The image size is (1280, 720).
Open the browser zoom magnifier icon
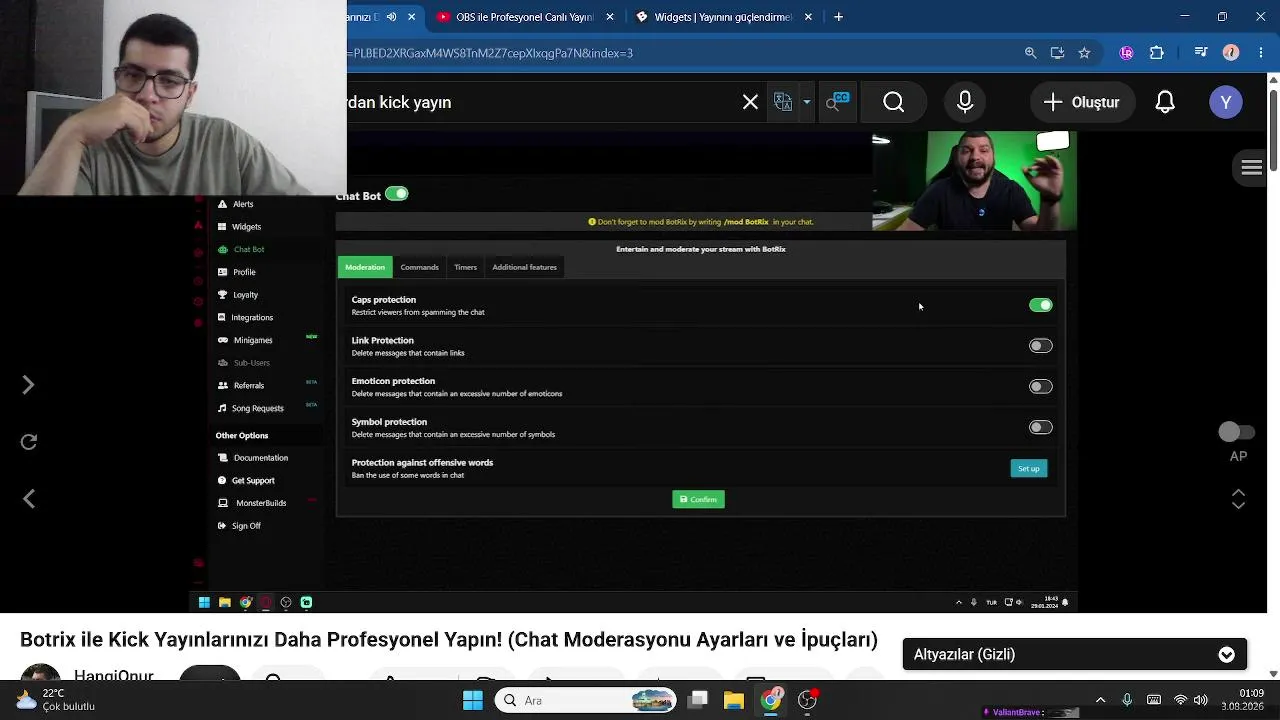pyautogui.click(x=1030, y=53)
